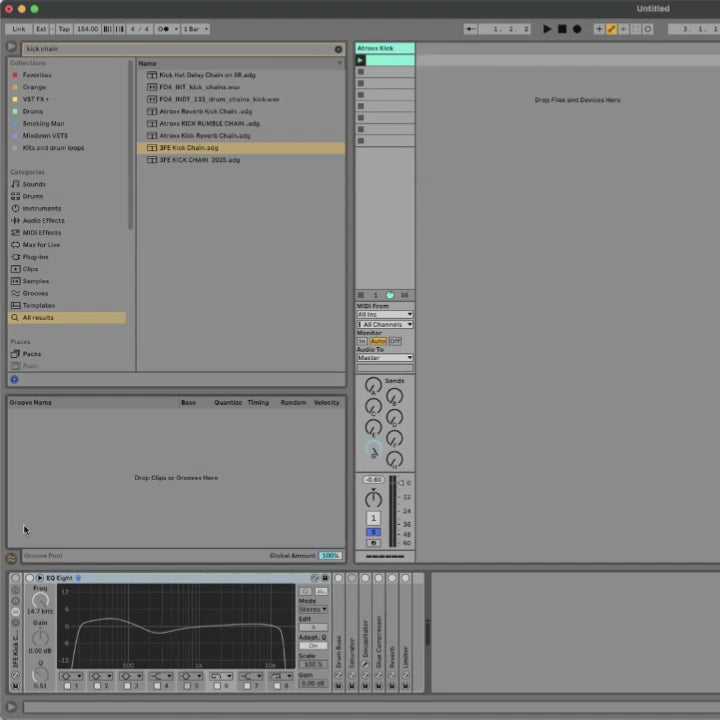Toggle the metronome in the top bar

(x=162, y=29)
